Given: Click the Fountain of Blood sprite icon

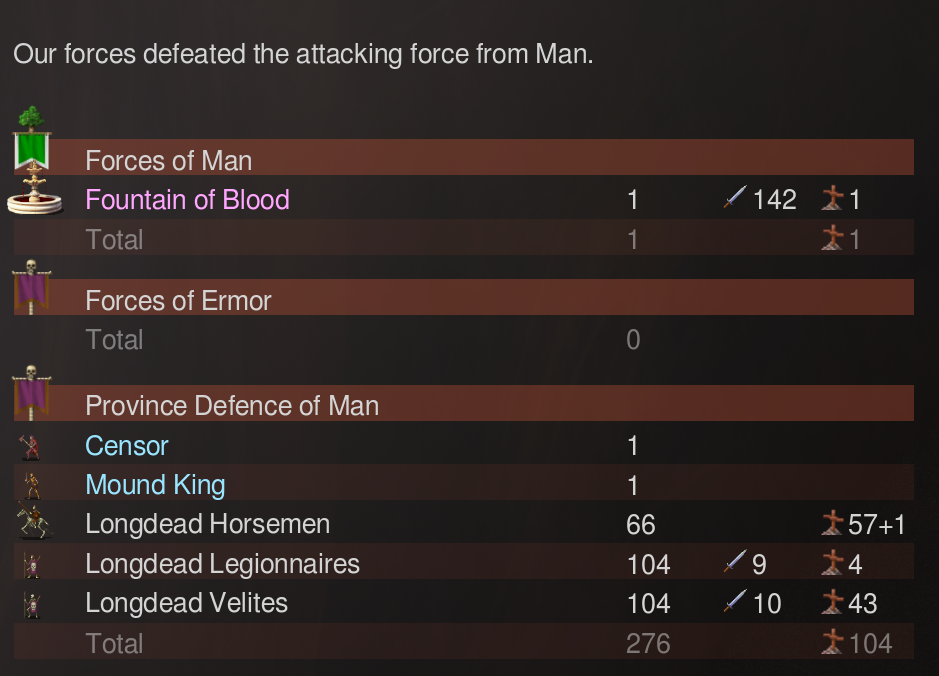Looking at the screenshot, I should click(x=33, y=198).
